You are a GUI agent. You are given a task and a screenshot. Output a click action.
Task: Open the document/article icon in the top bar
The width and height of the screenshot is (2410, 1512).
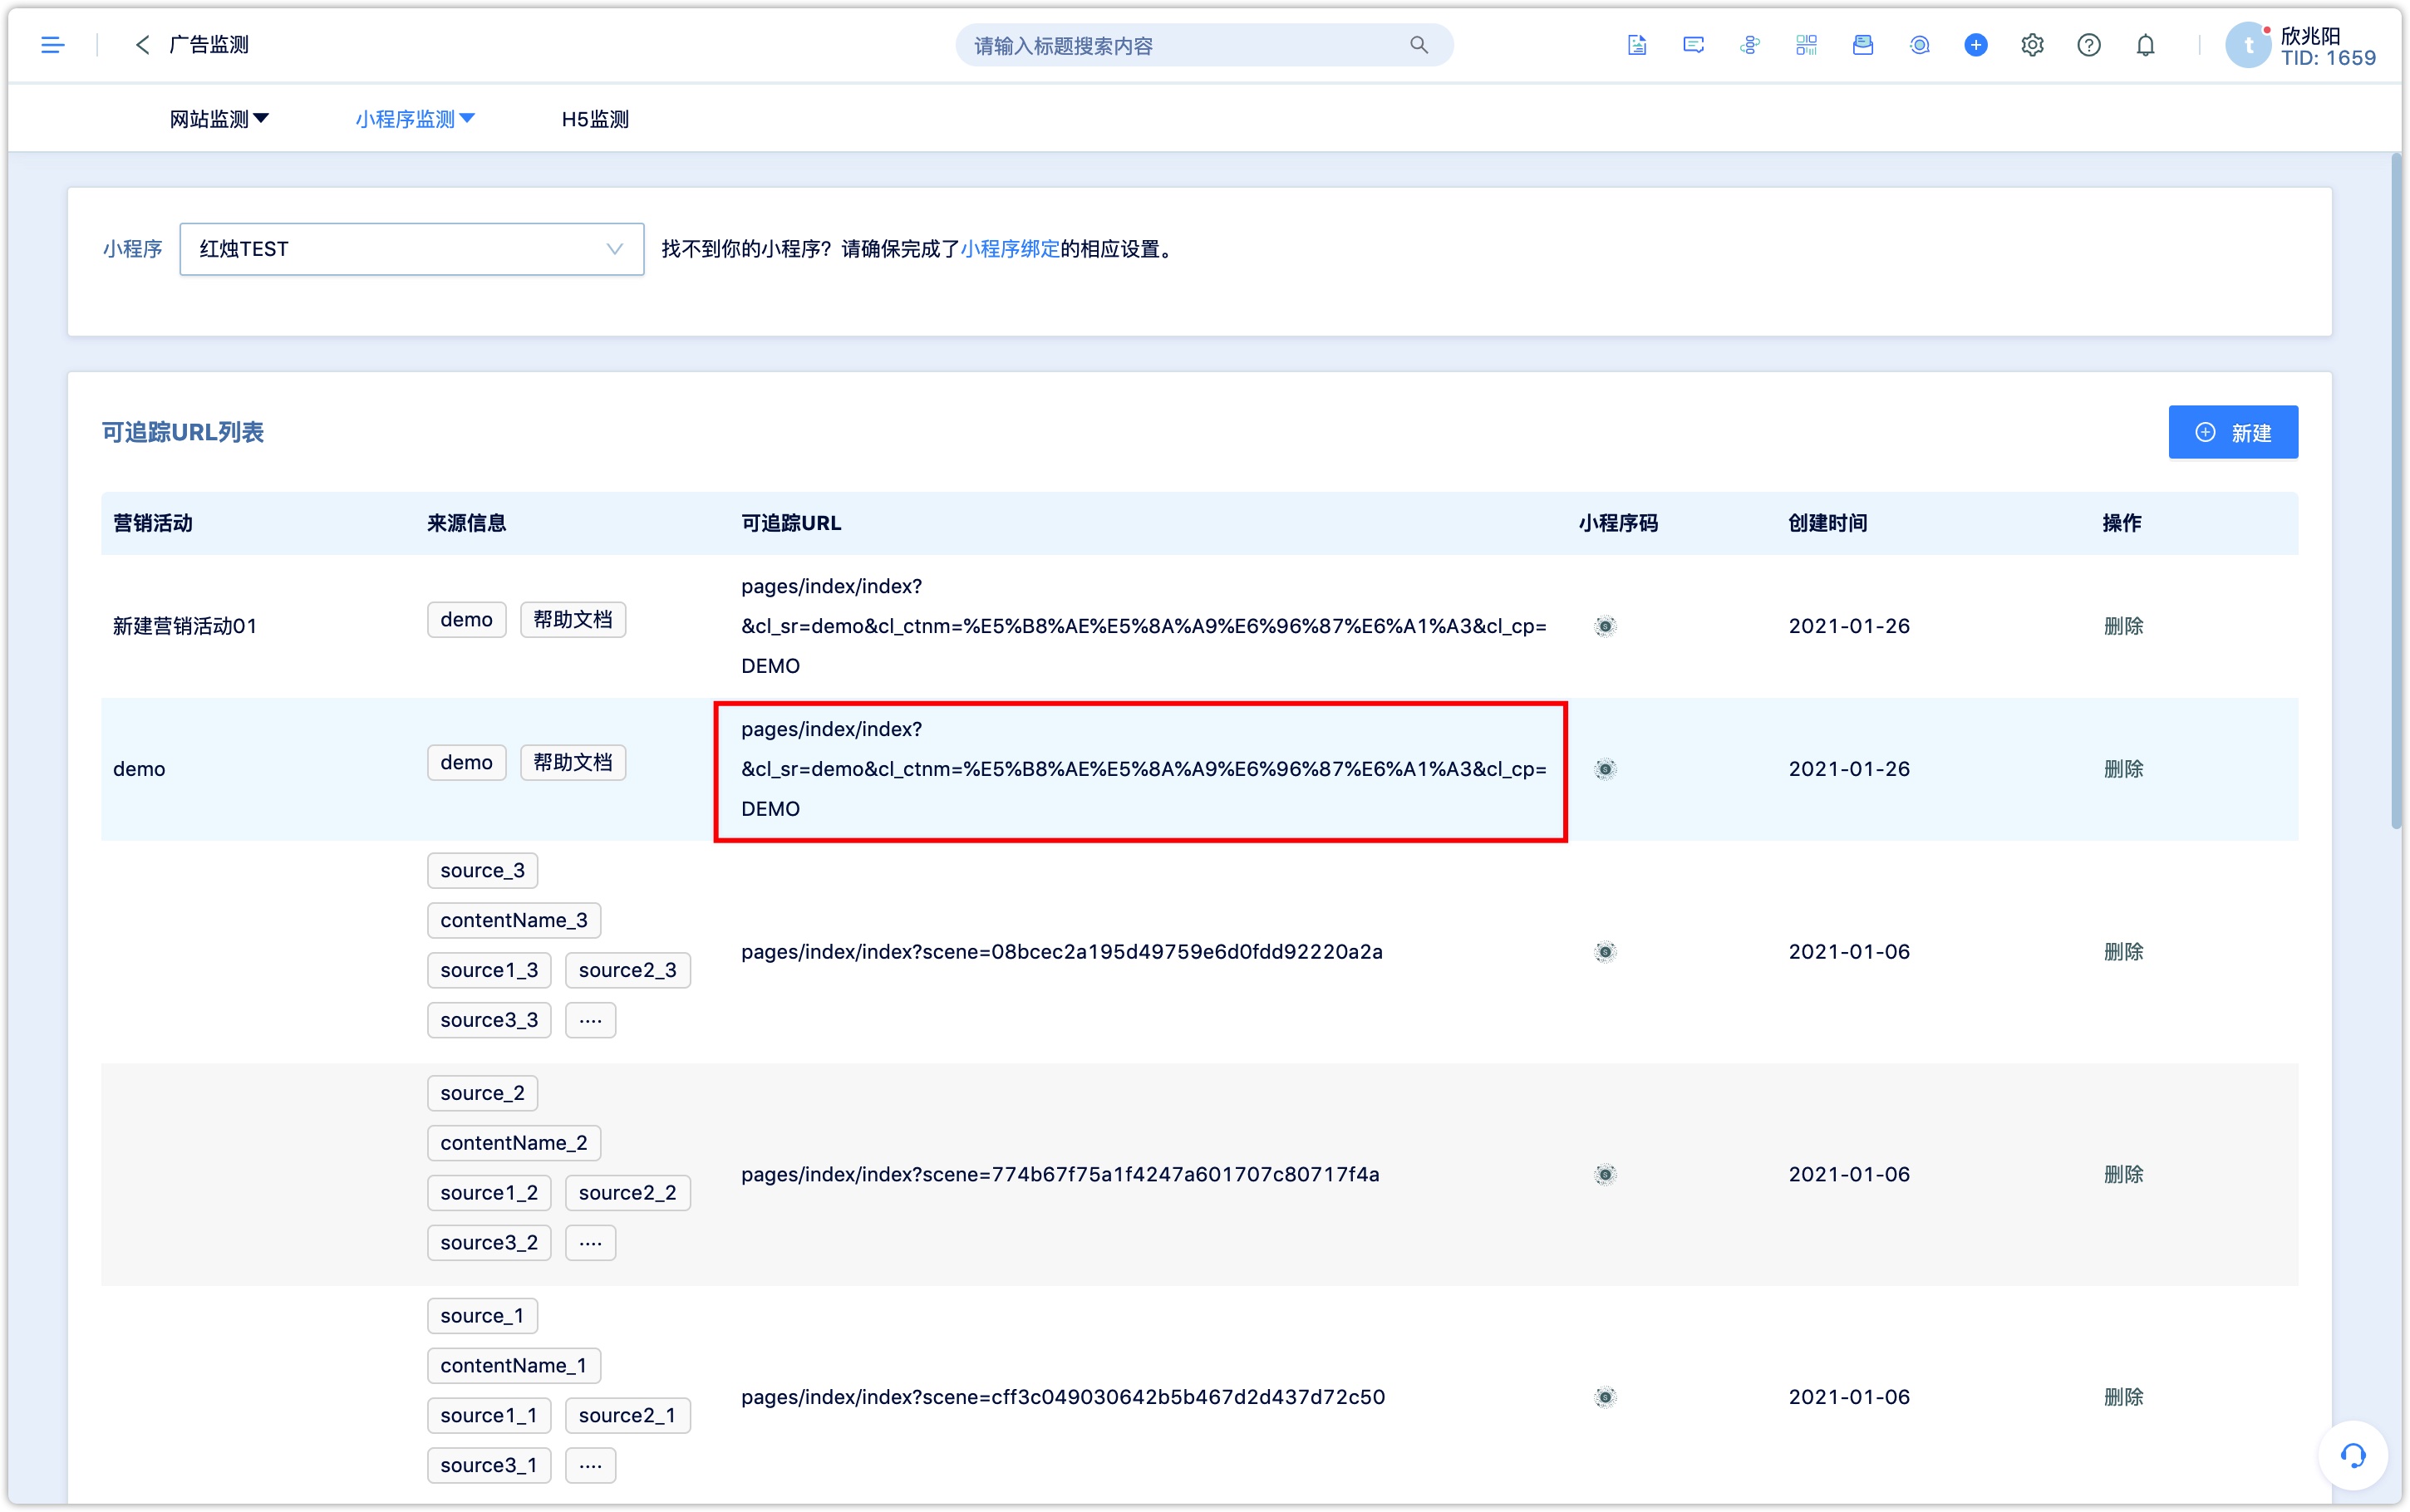(1636, 45)
